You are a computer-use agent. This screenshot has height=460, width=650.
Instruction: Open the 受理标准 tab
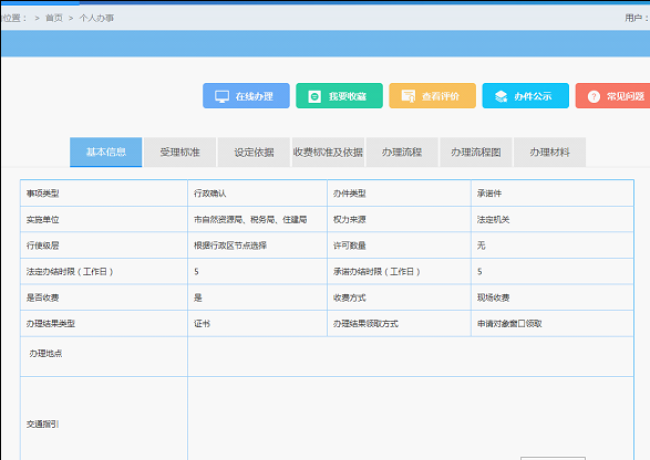coord(179,153)
